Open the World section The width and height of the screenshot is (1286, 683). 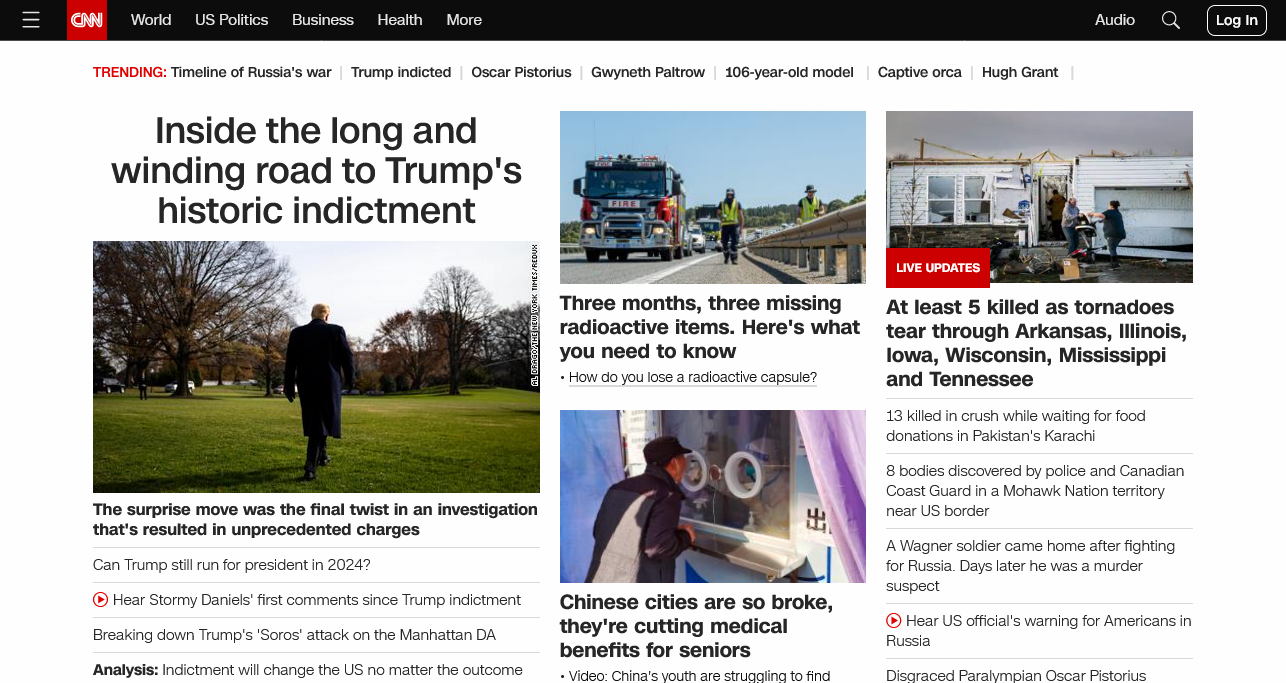pos(151,20)
